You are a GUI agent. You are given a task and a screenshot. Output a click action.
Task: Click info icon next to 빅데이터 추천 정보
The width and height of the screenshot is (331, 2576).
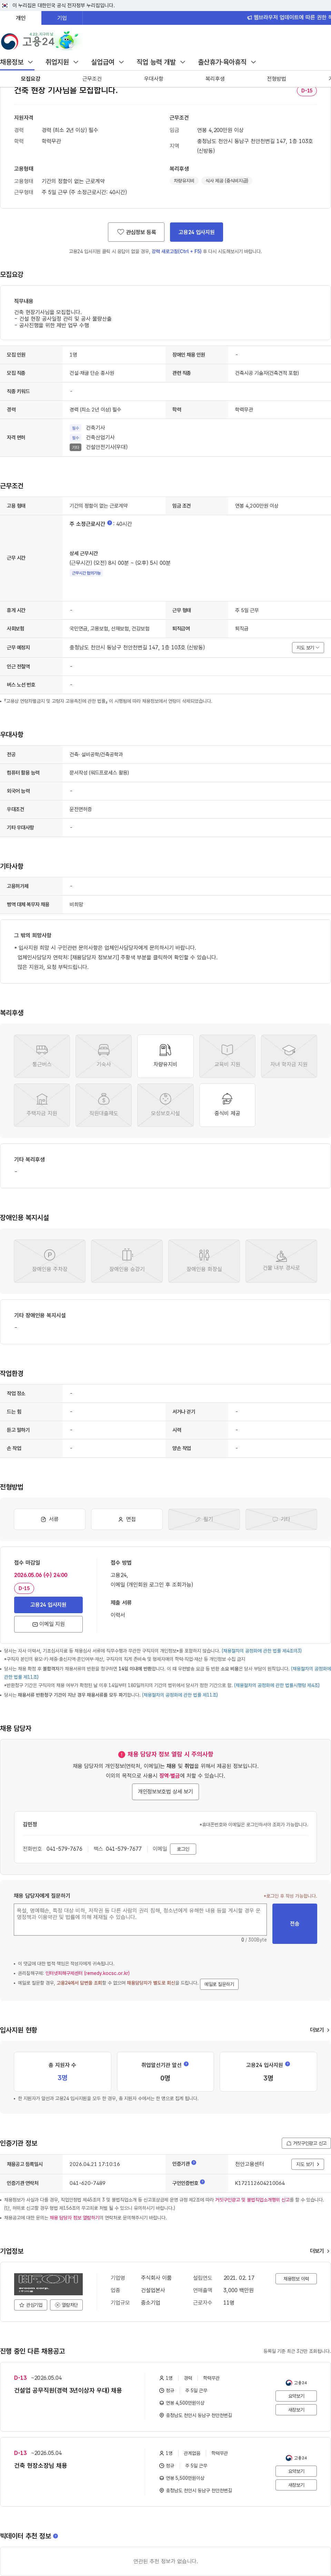pyautogui.click(x=55, y=2536)
